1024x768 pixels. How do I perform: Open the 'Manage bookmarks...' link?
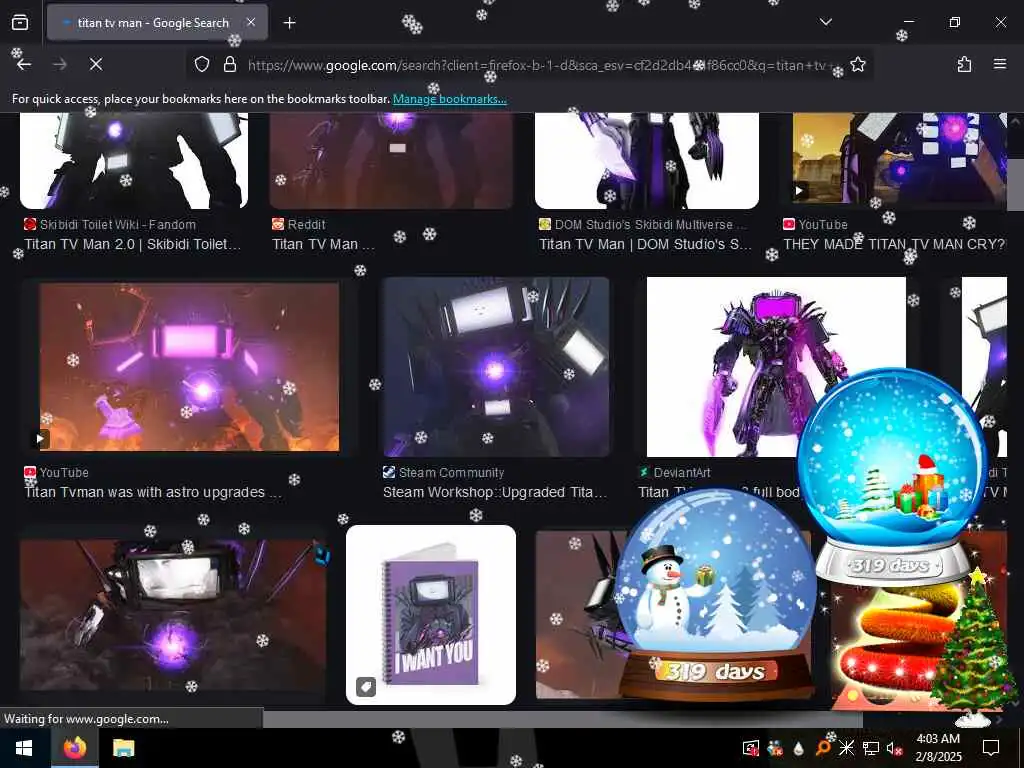(449, 99)
